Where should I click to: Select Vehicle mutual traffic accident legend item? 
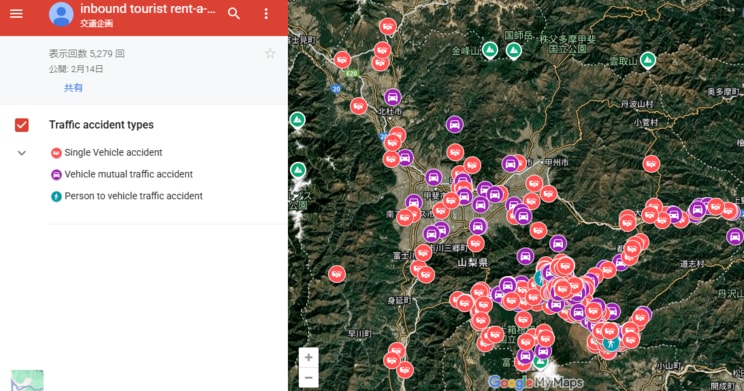pos(122,174)
